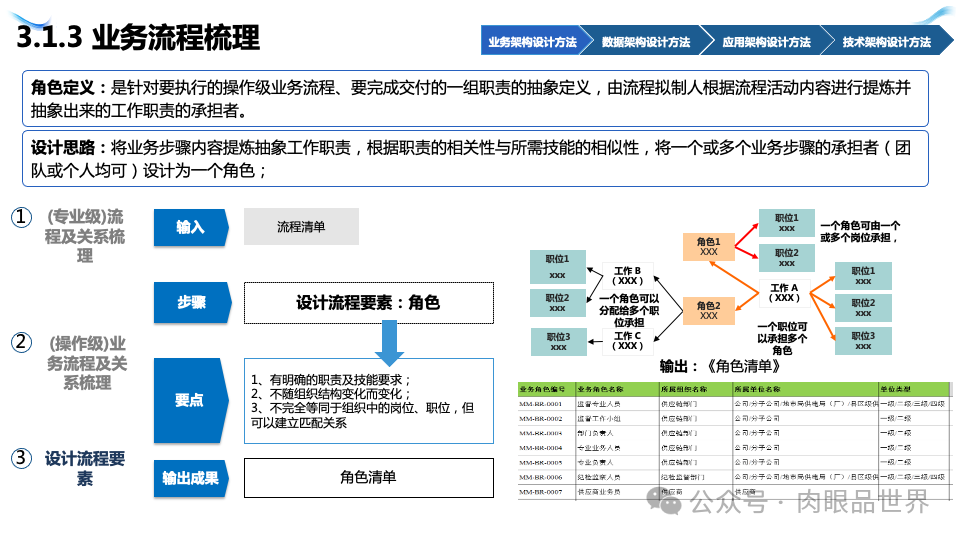Select the 设计思路 description text box
This screenshot has width=960, height=540.
[475, 159]
